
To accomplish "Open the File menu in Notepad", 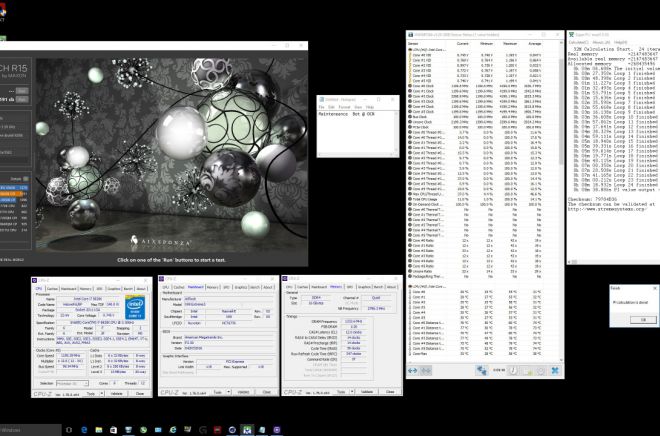I will click(x=322, y=105).
